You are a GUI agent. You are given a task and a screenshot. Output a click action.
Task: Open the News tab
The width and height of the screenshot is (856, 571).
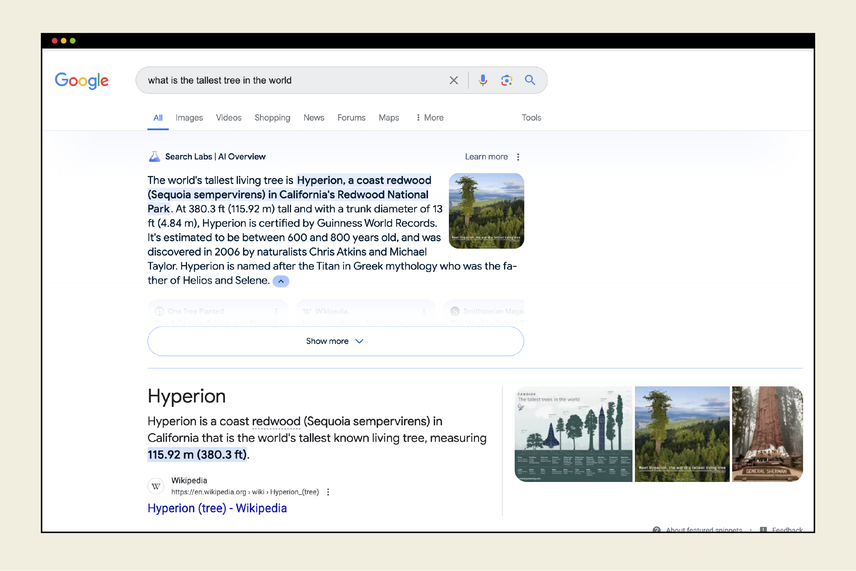pos(314,117)
